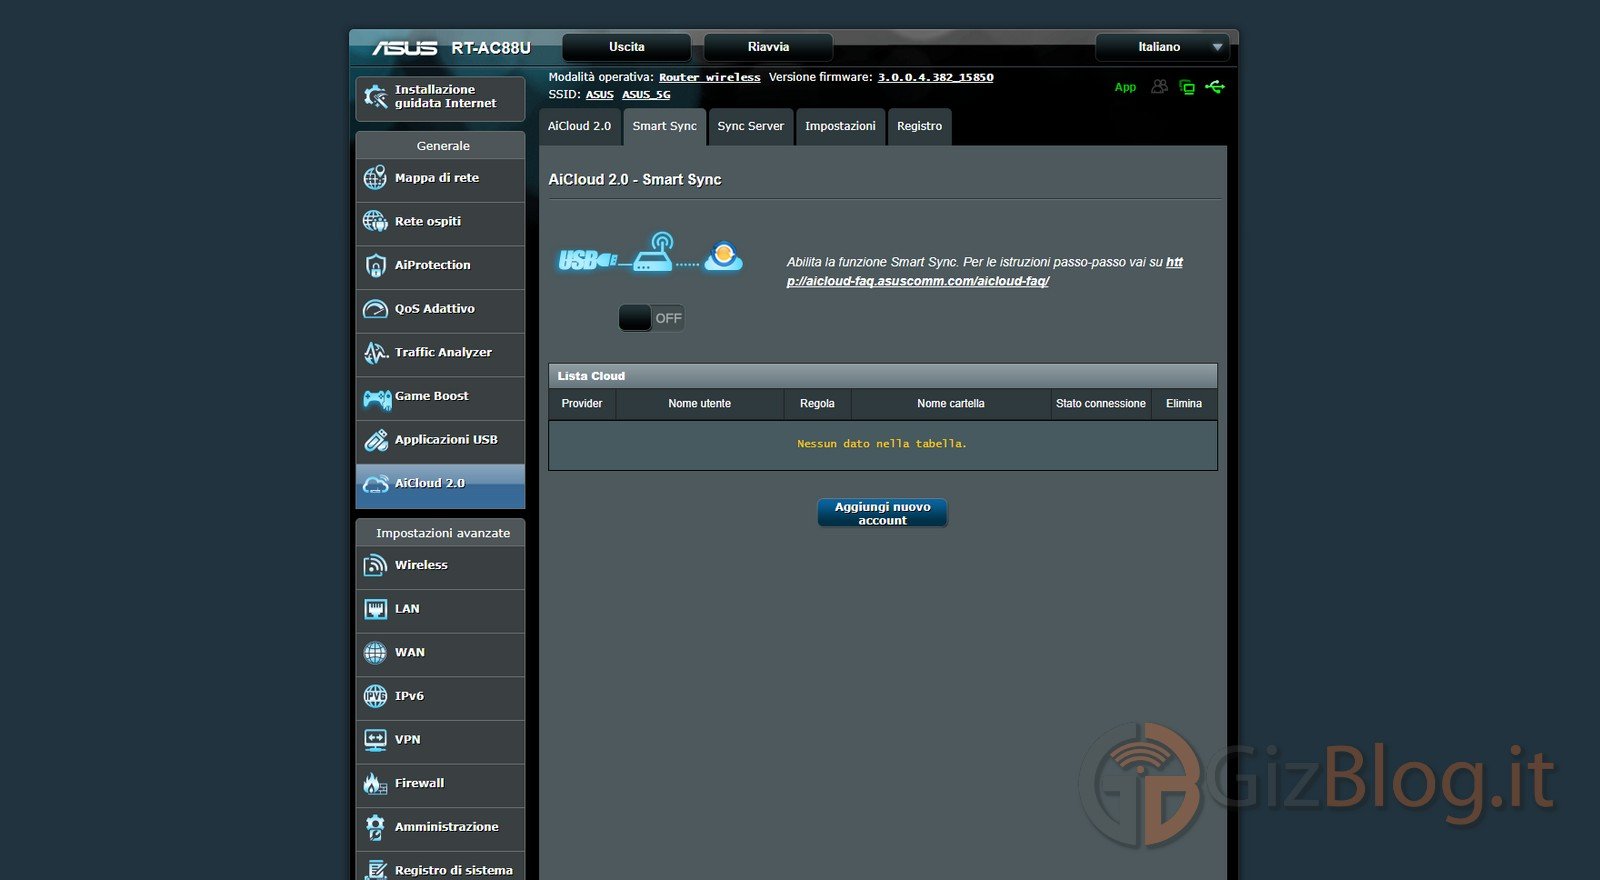This screenshot has width=1600, height=880.
Task: Switch to the Registro tab
Action: (919, 127)
